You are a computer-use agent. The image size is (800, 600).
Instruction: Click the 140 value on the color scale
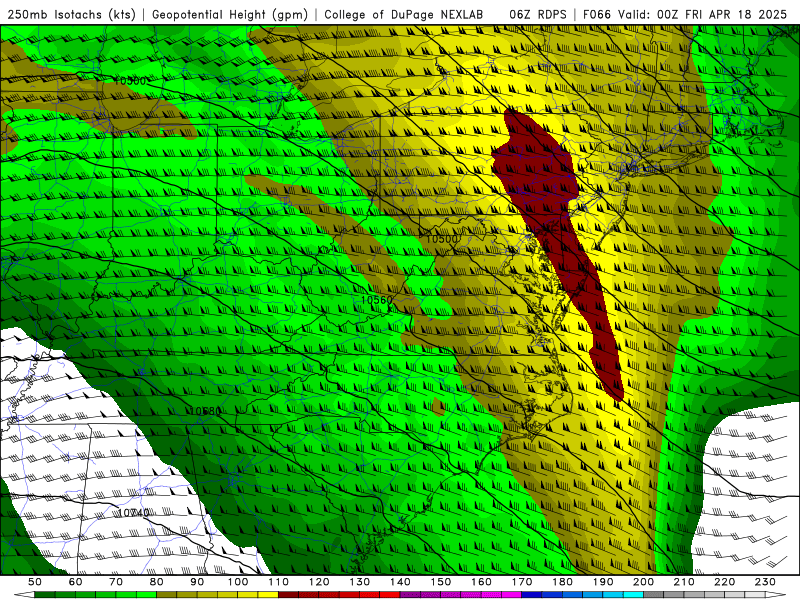point(400,582)
